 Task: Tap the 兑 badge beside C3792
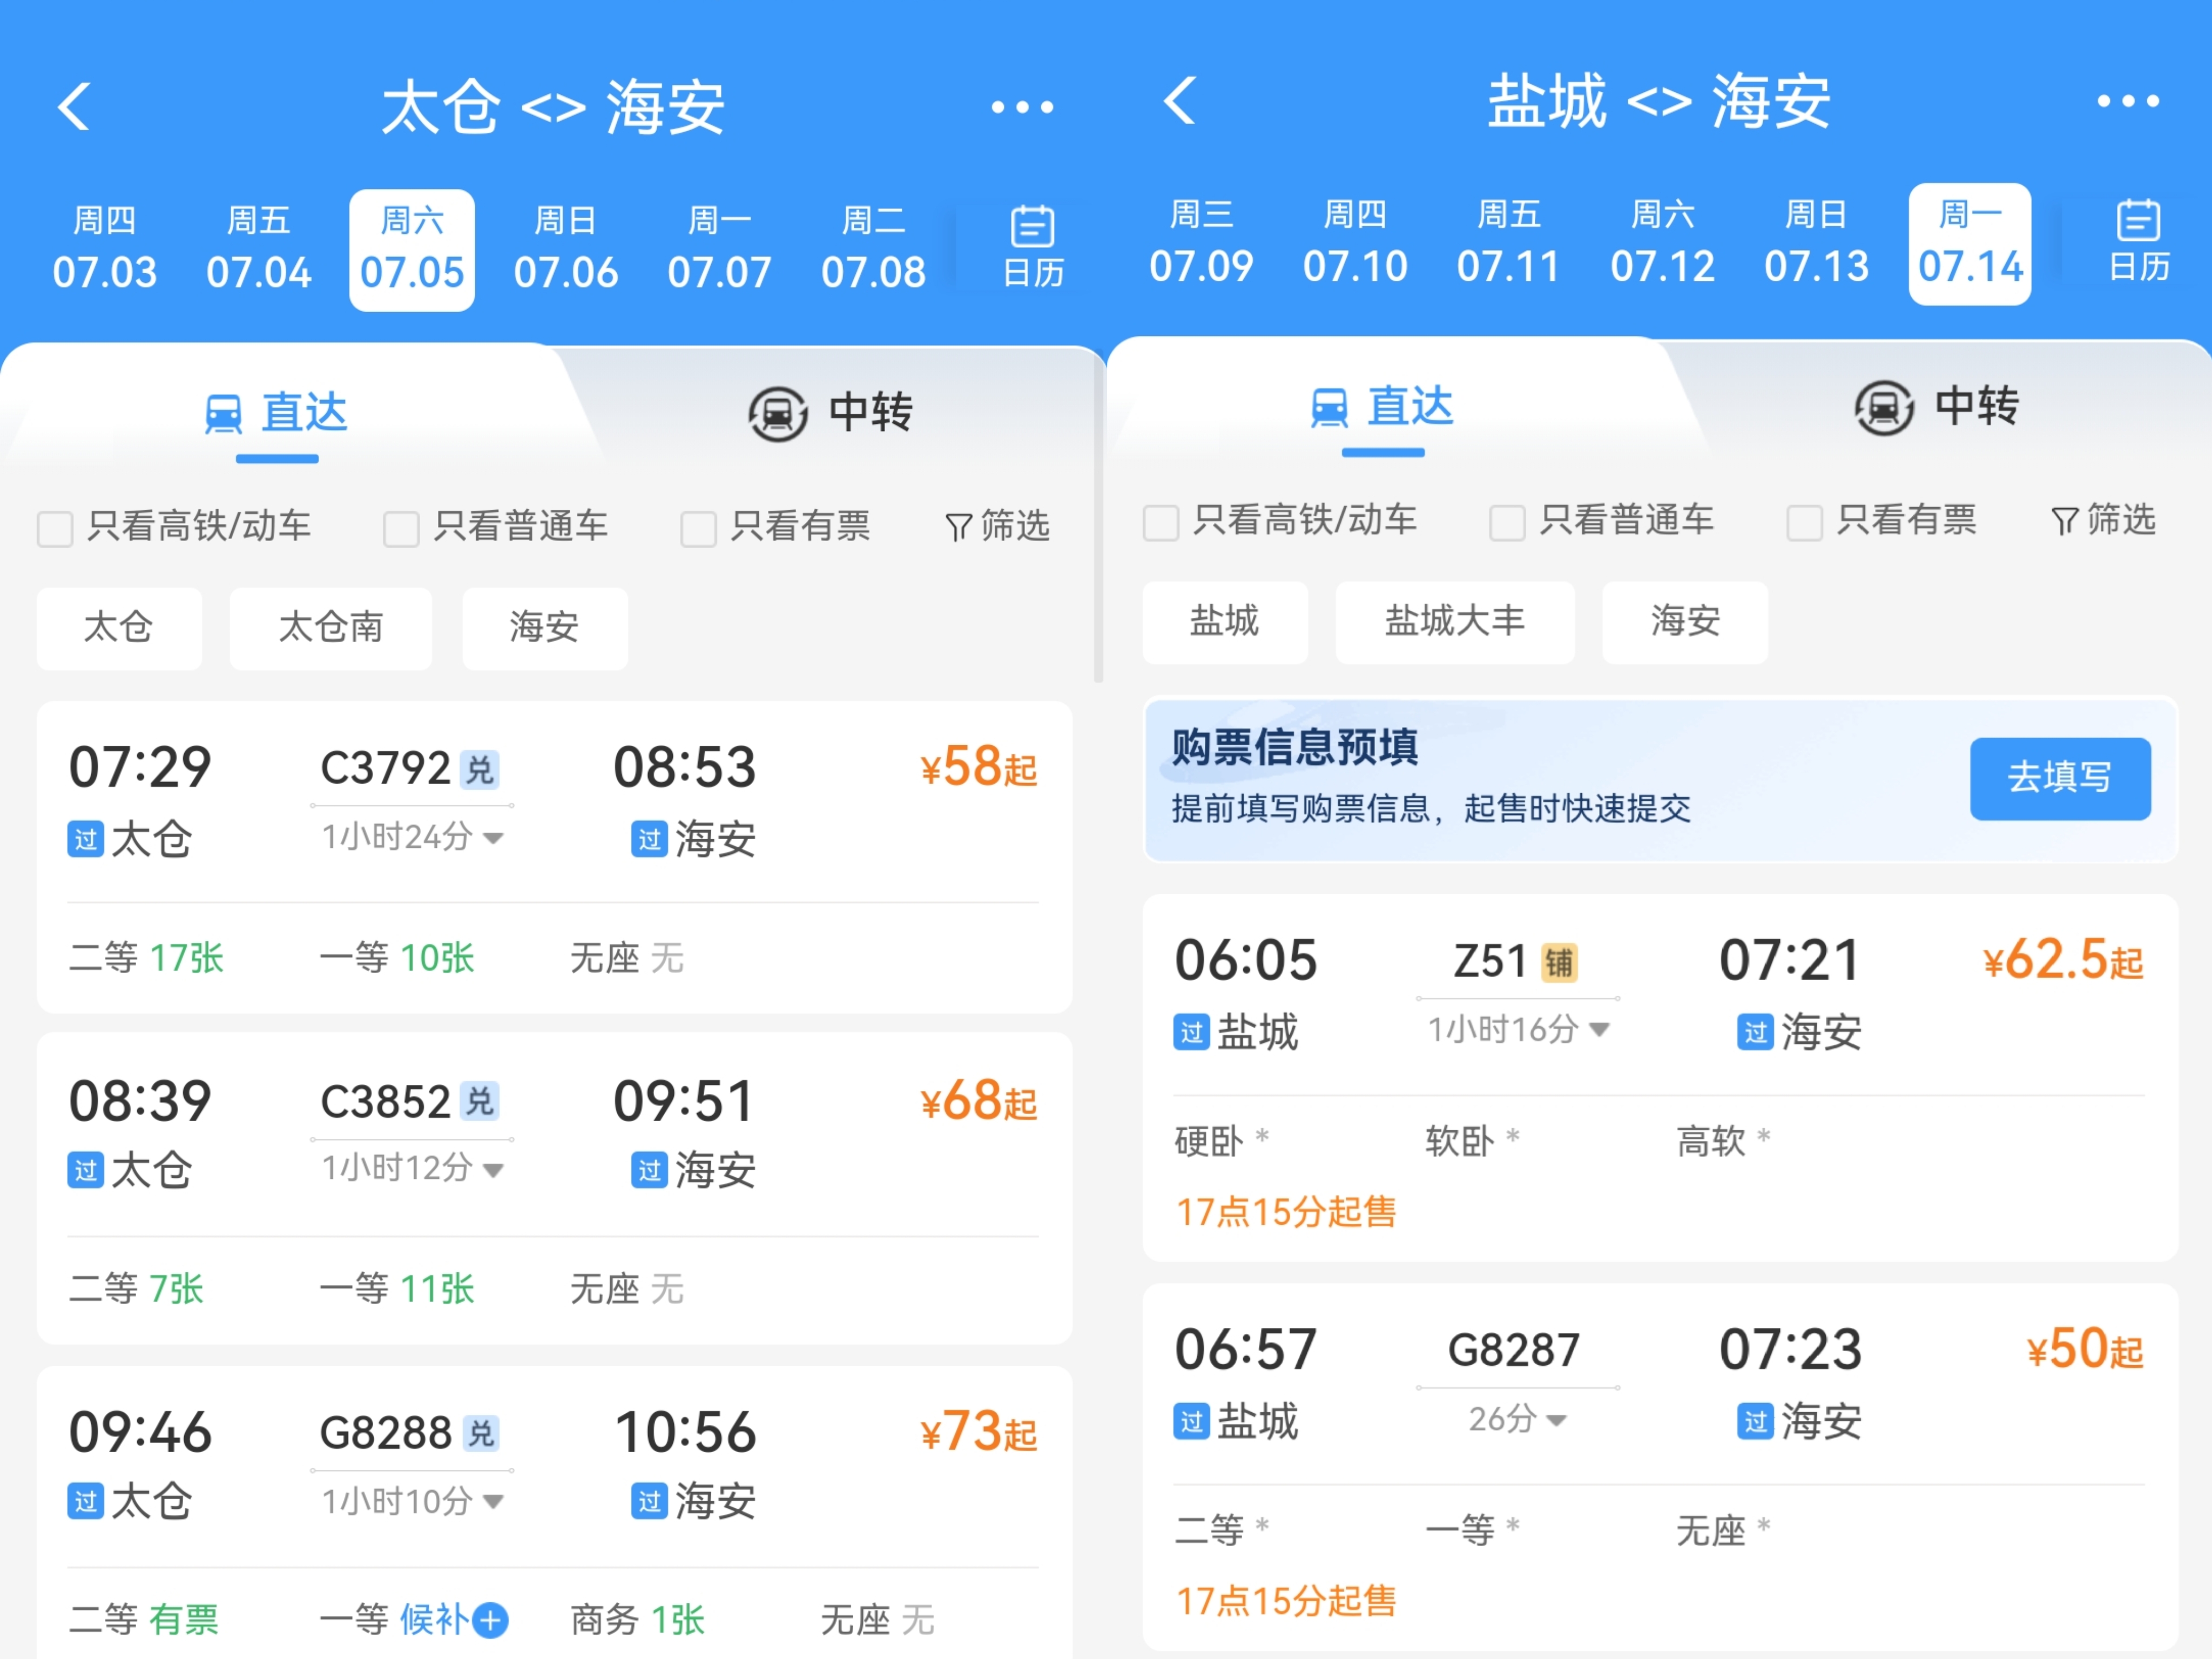(x=480, y=769)
